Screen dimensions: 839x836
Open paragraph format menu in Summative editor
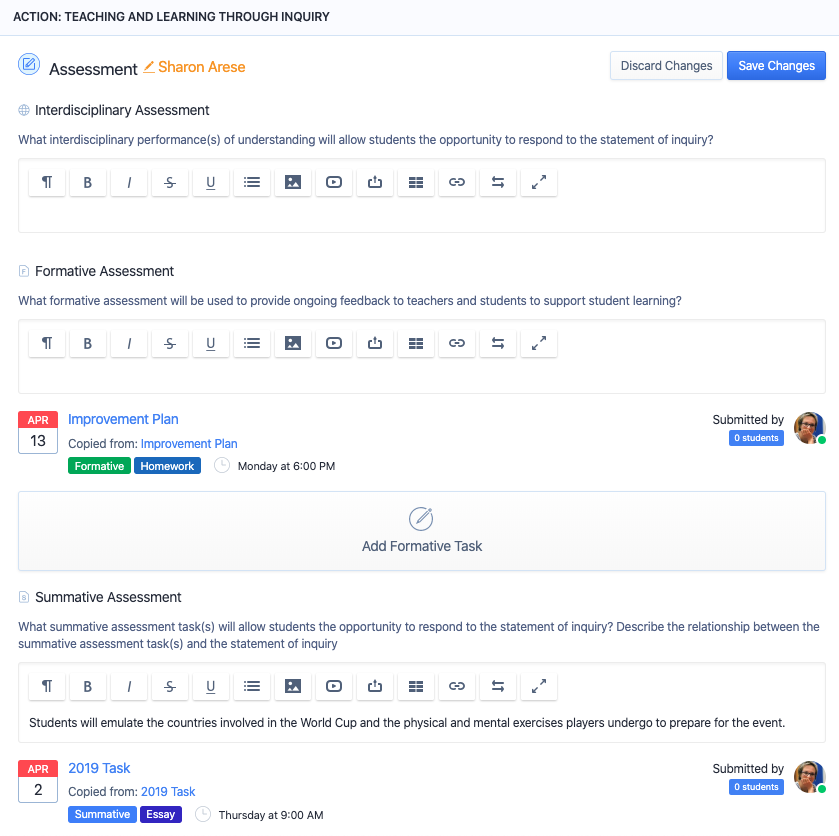tap(47, 686)
